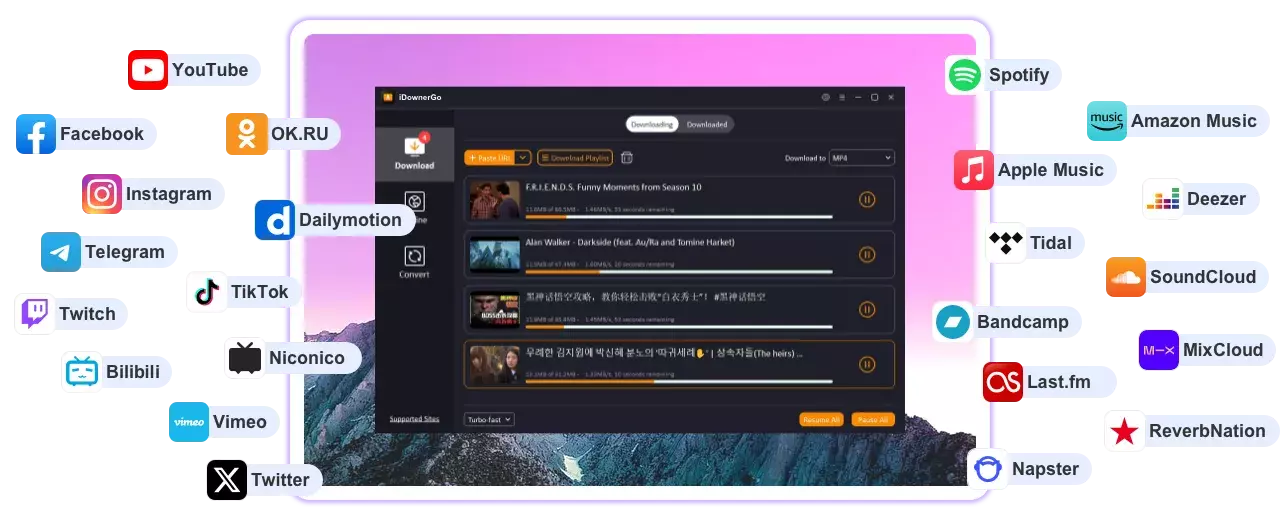The image size is (1280, 521).
Task: Click the Alan Walker - Darkside title text
Action: click(x=630, y=242)
